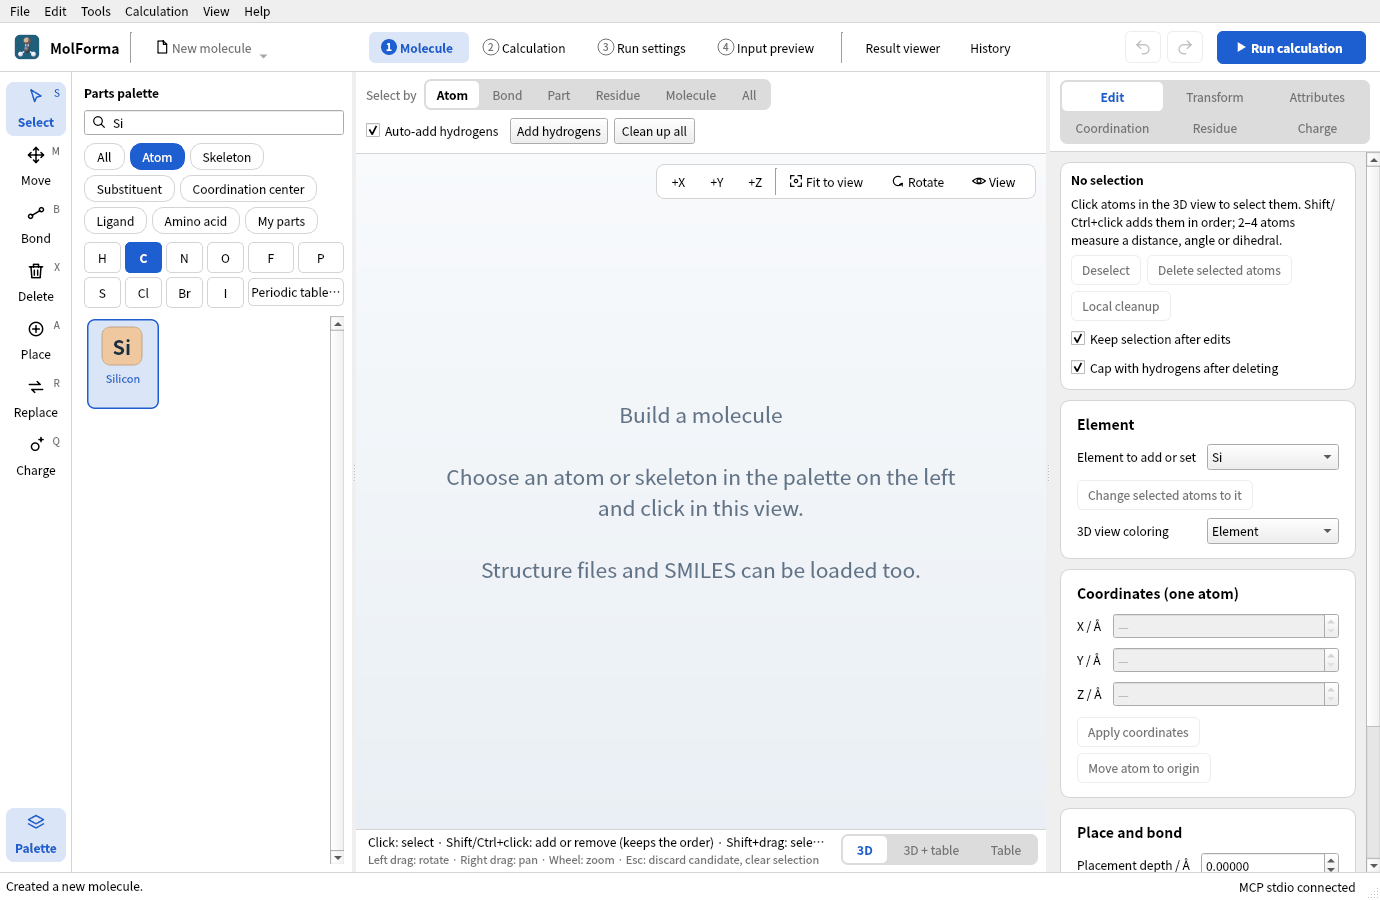Uncheck Keep selection after edits

(1078, 338)
